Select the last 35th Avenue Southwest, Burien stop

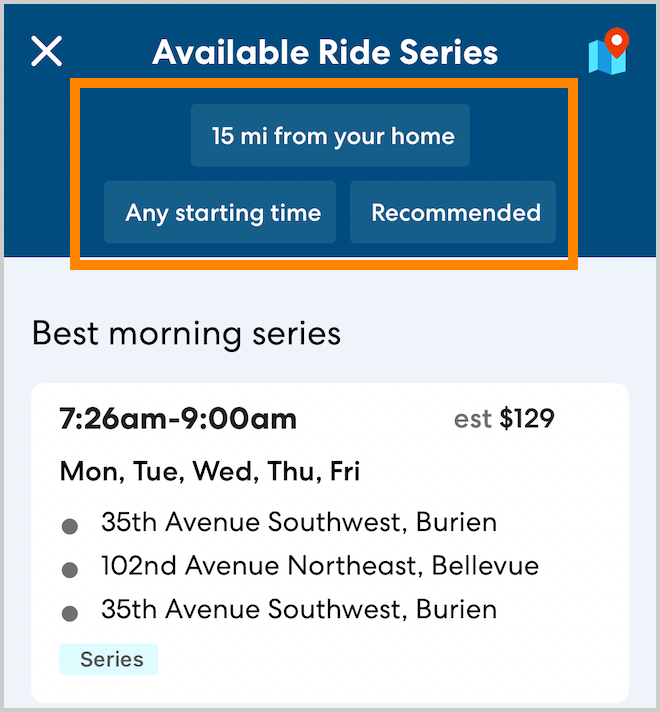coord(299,610)
